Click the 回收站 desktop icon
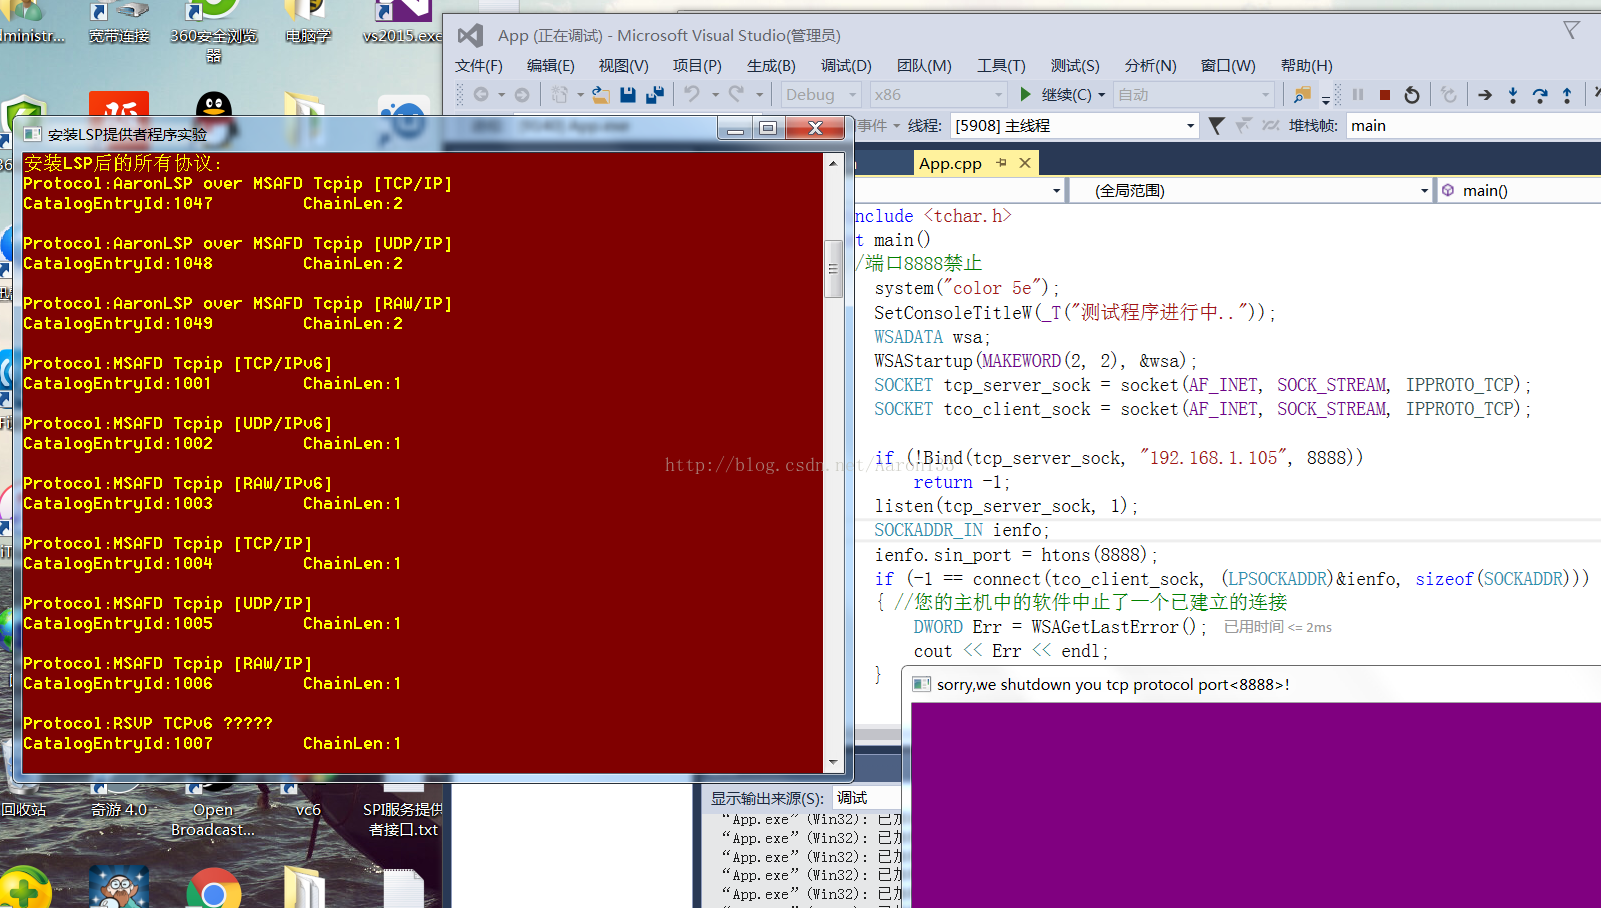The image size is (1601, 908). 23,795
